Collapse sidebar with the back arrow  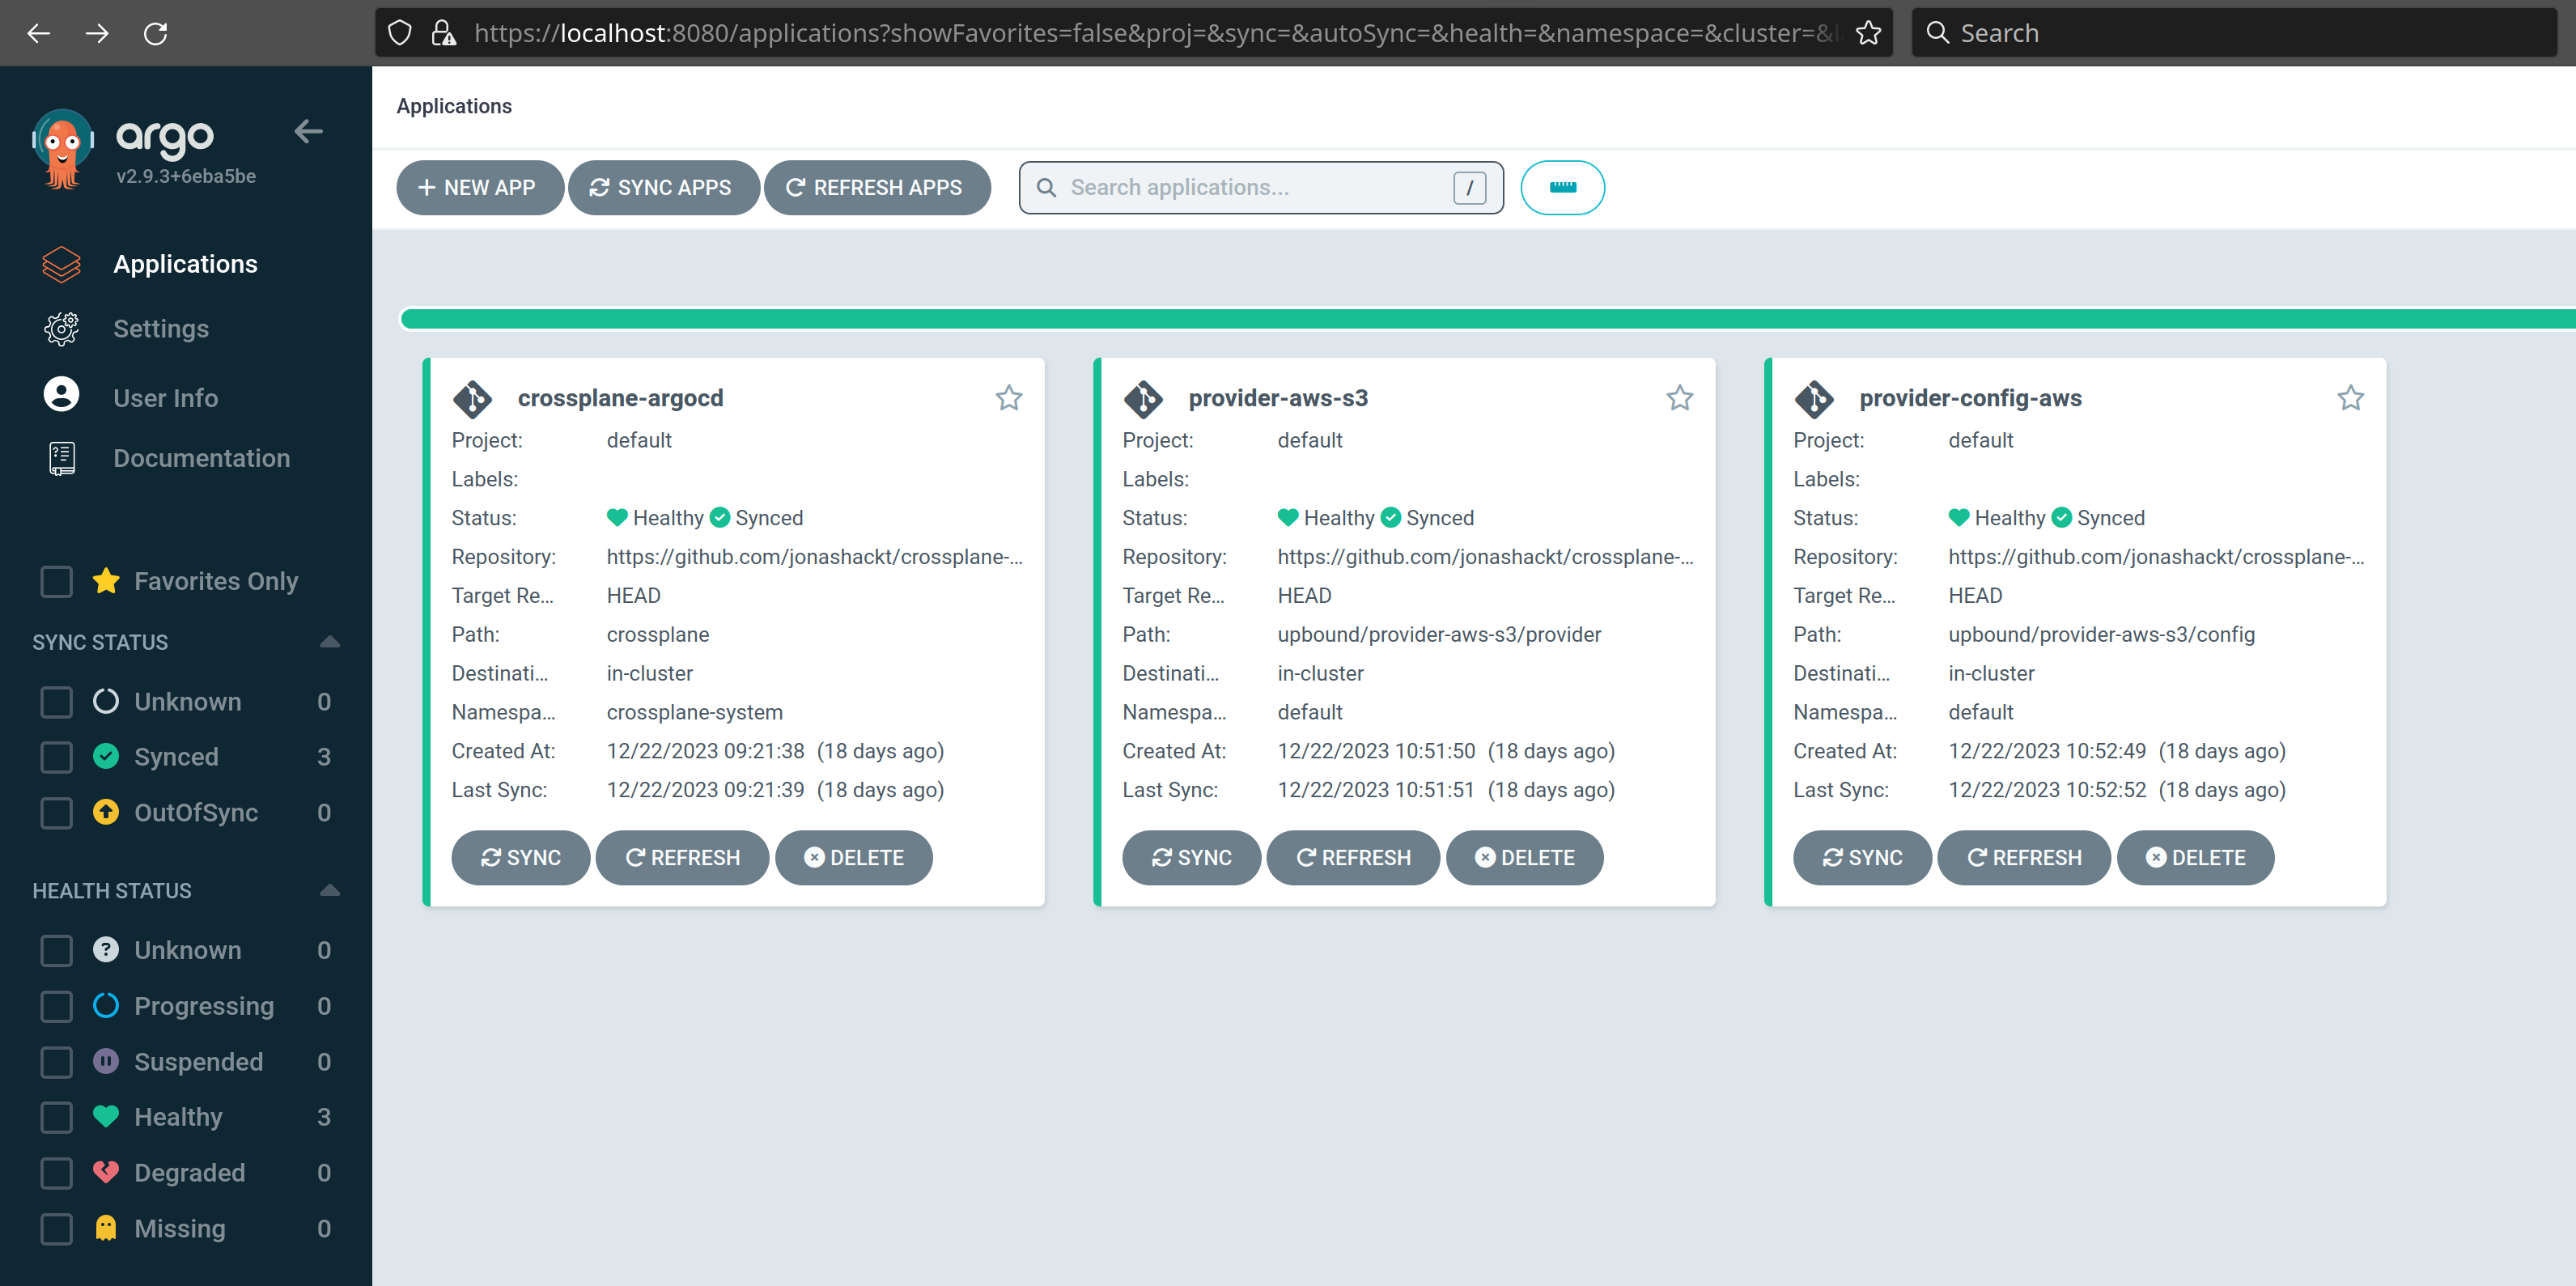308,131
